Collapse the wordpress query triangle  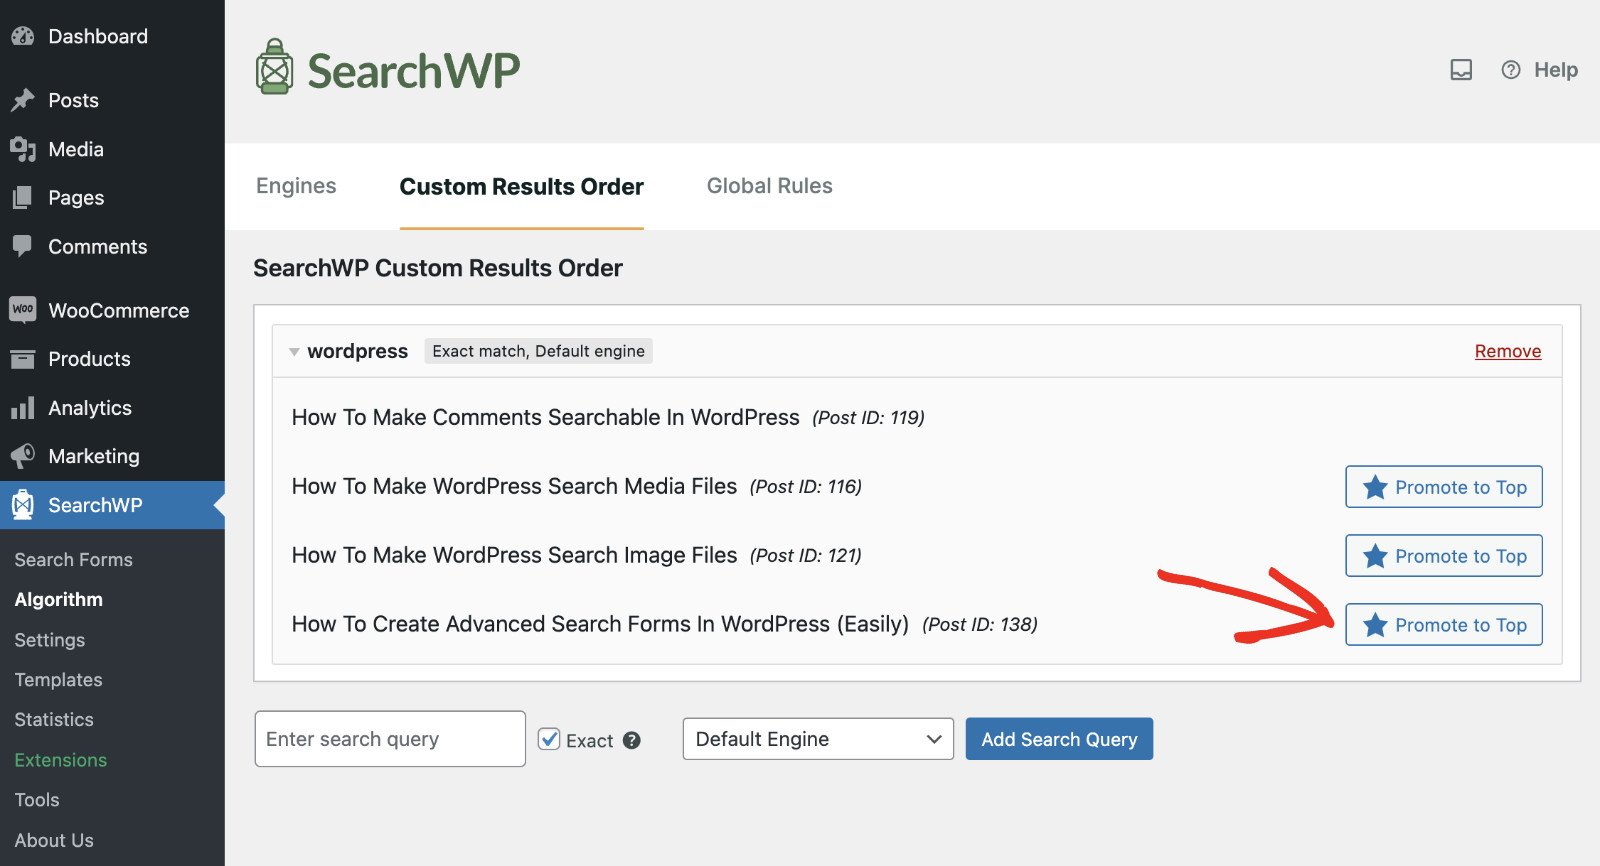point(294,352)
